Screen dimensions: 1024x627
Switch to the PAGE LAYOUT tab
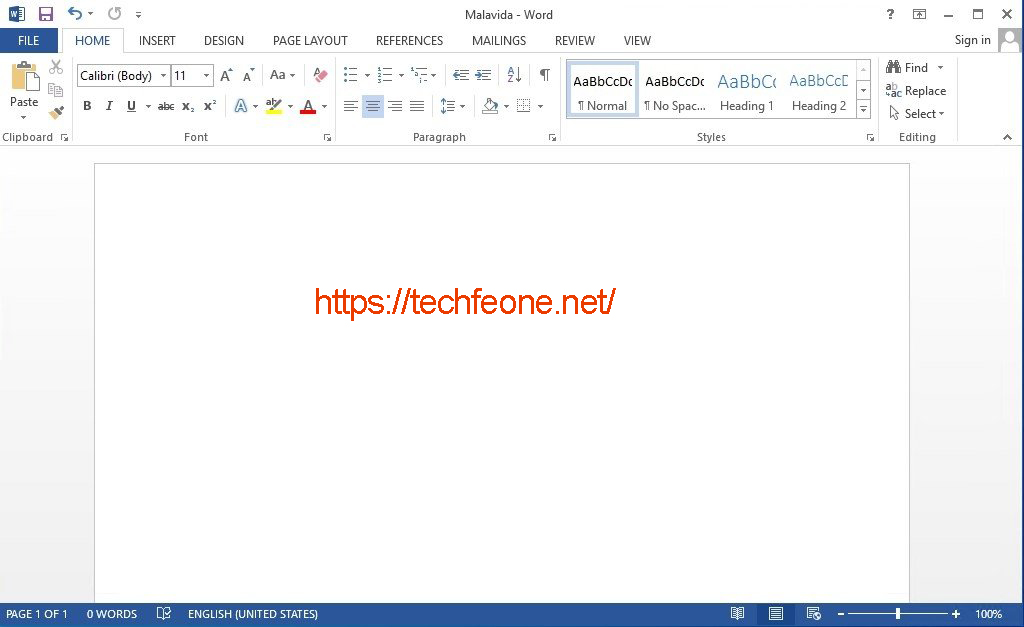[x=310, y=40]
